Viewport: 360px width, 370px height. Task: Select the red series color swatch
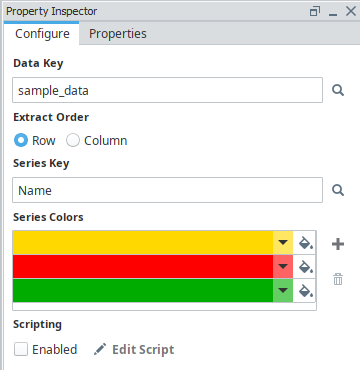click(x=143, y=267)
